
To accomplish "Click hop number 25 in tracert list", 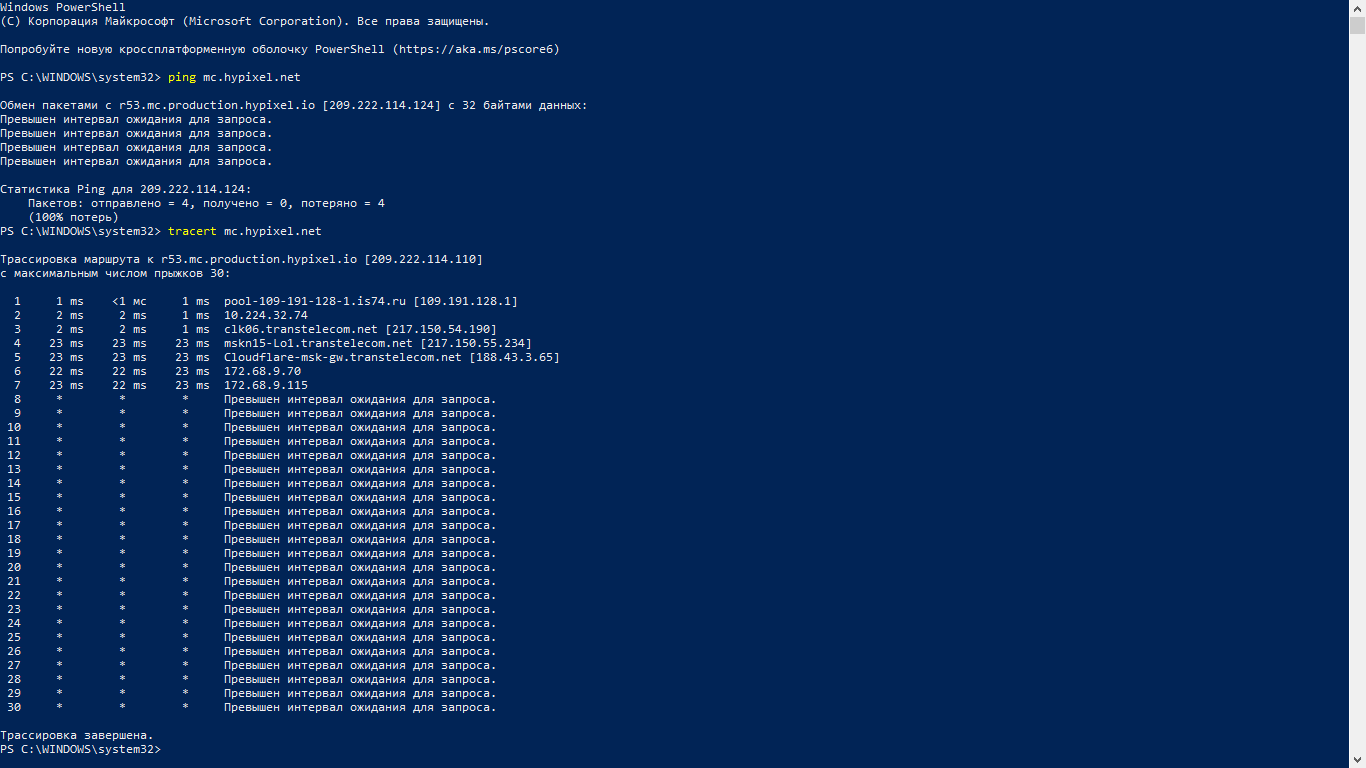I will pyautogui.click(x=14, y=637).
